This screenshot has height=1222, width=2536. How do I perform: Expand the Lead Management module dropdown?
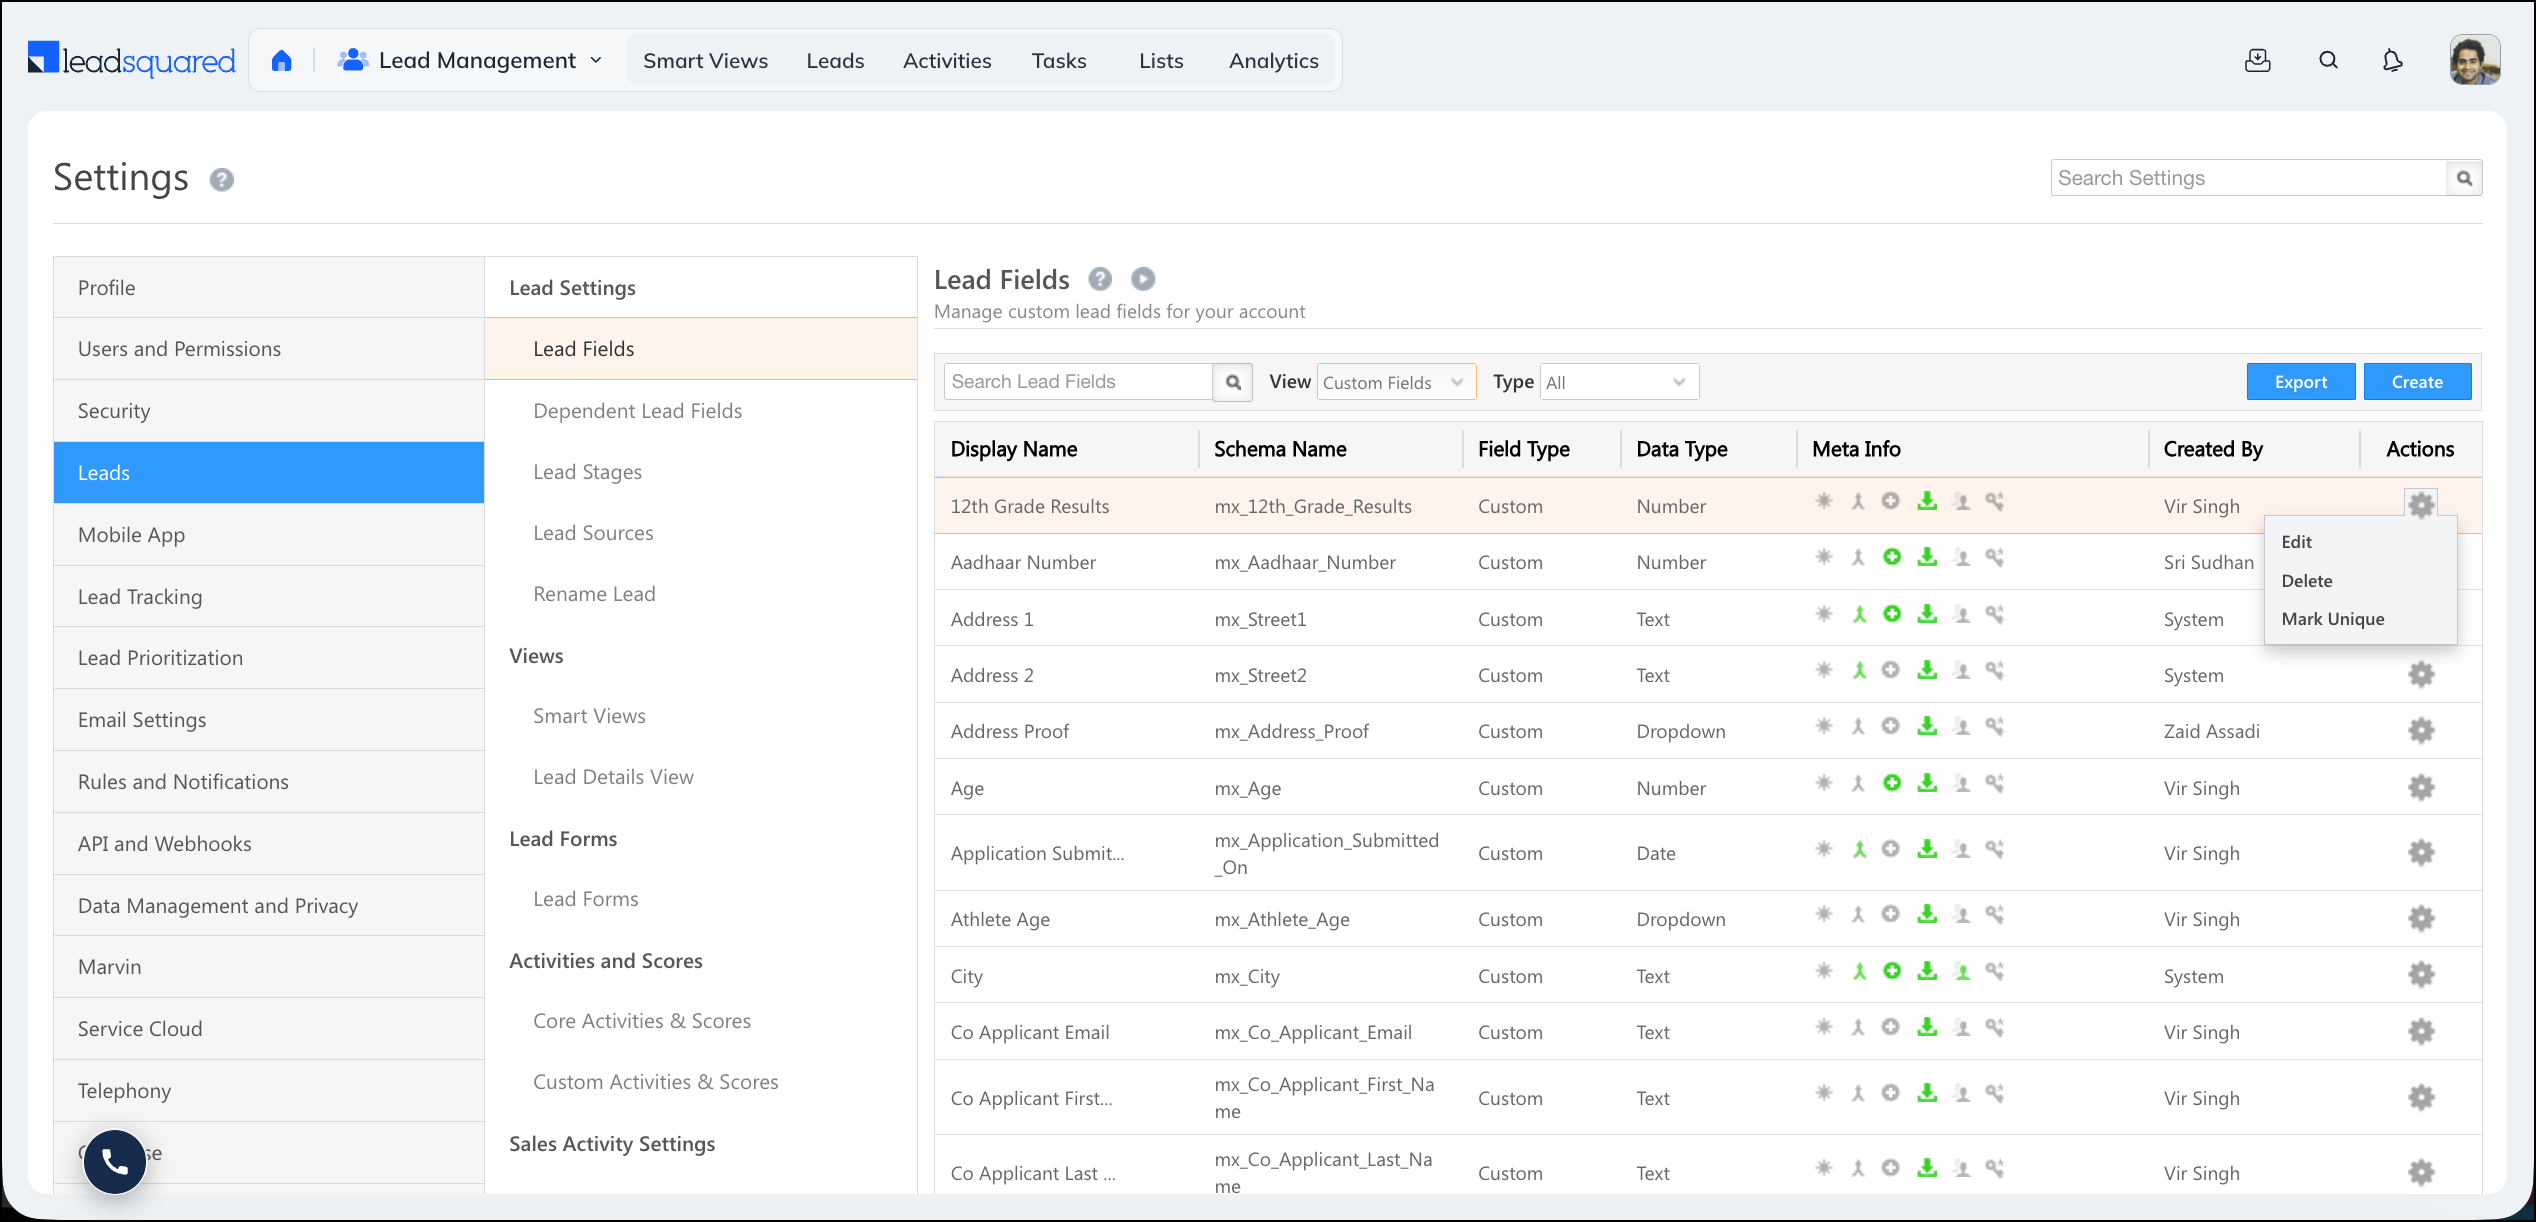[x=470, y=61]
